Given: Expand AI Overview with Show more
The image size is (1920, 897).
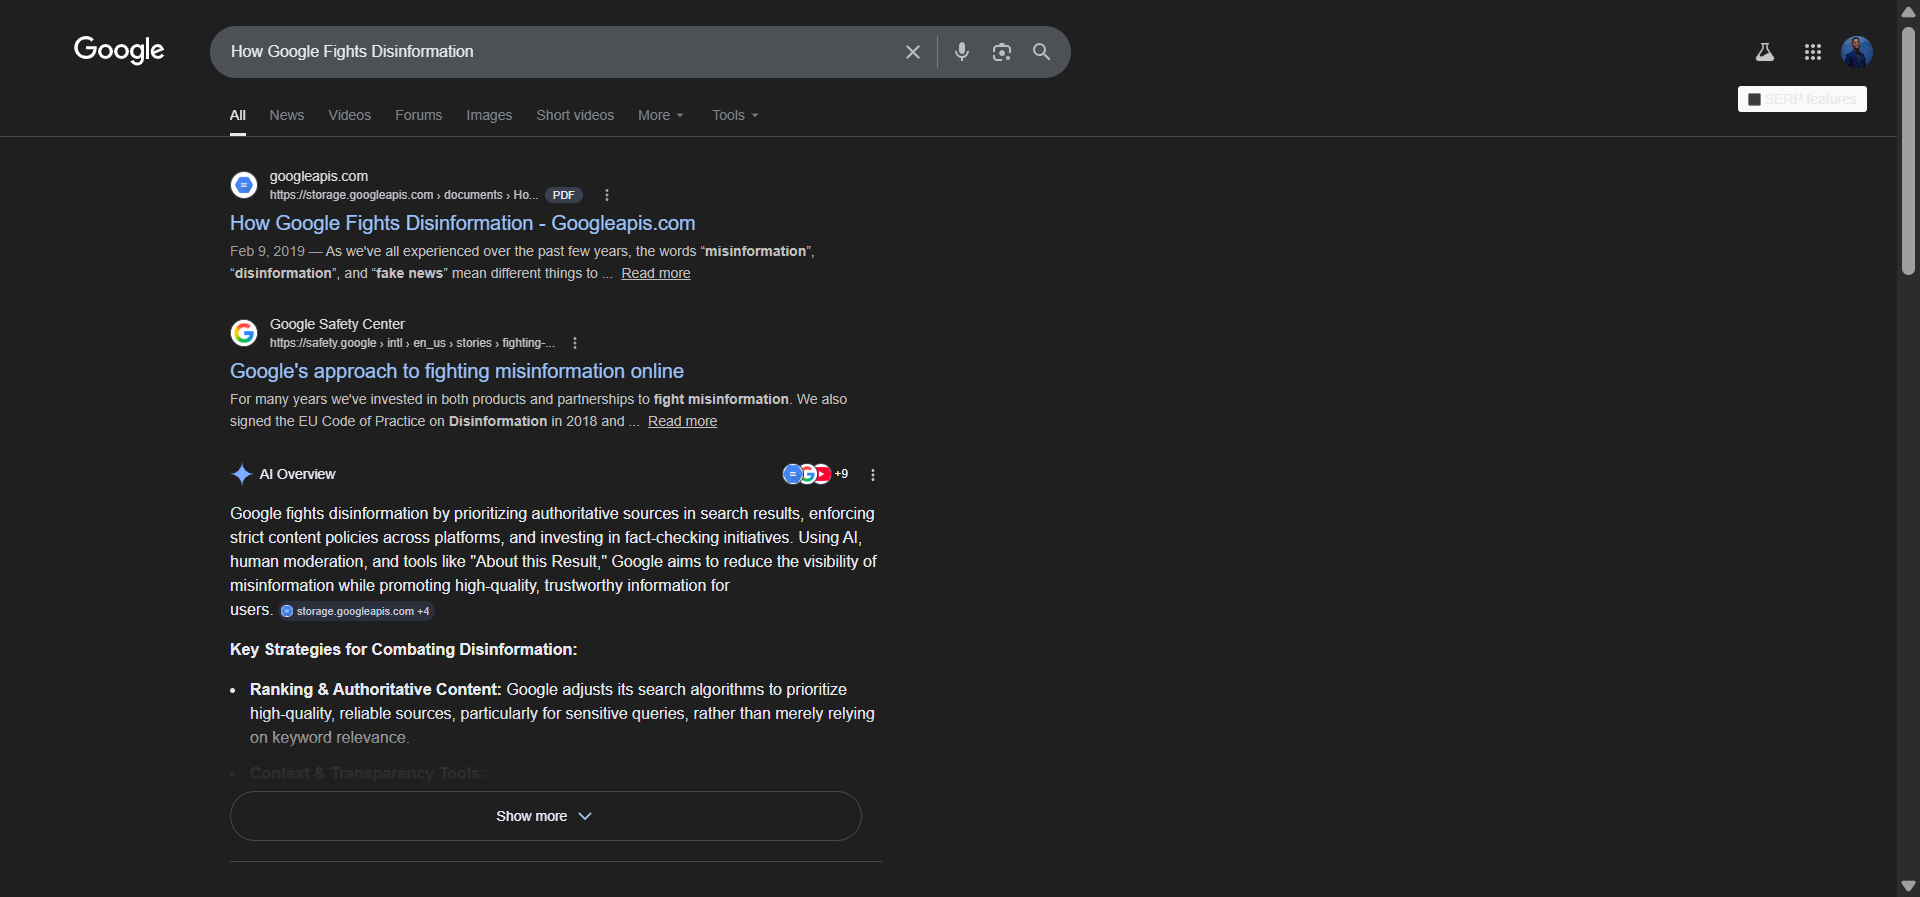Looking at the screenshot, I should pos(546,816).
